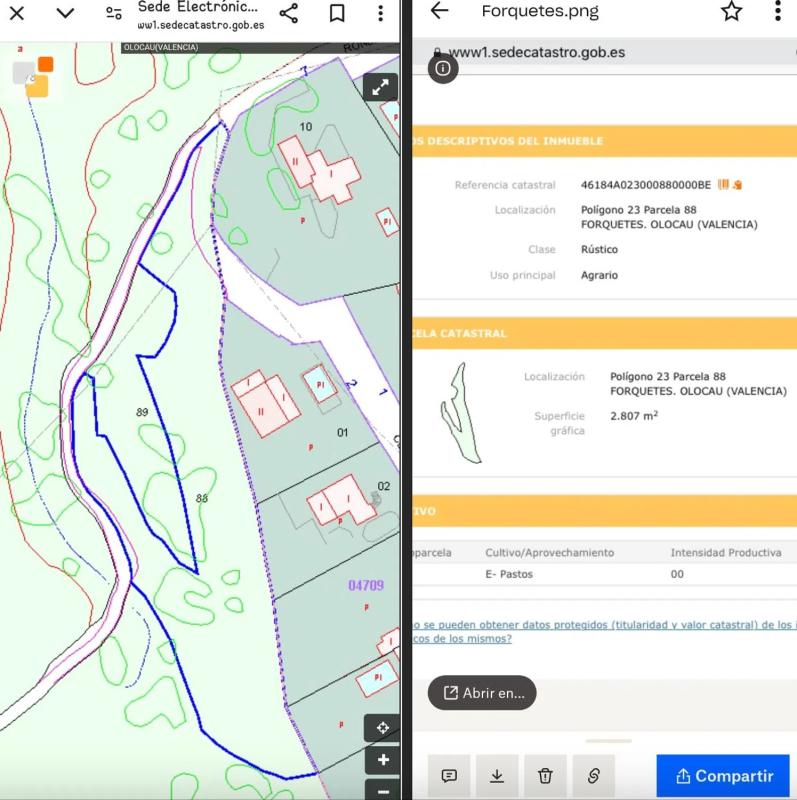Open the file viewer's three-dot options menu

[777, 11]
